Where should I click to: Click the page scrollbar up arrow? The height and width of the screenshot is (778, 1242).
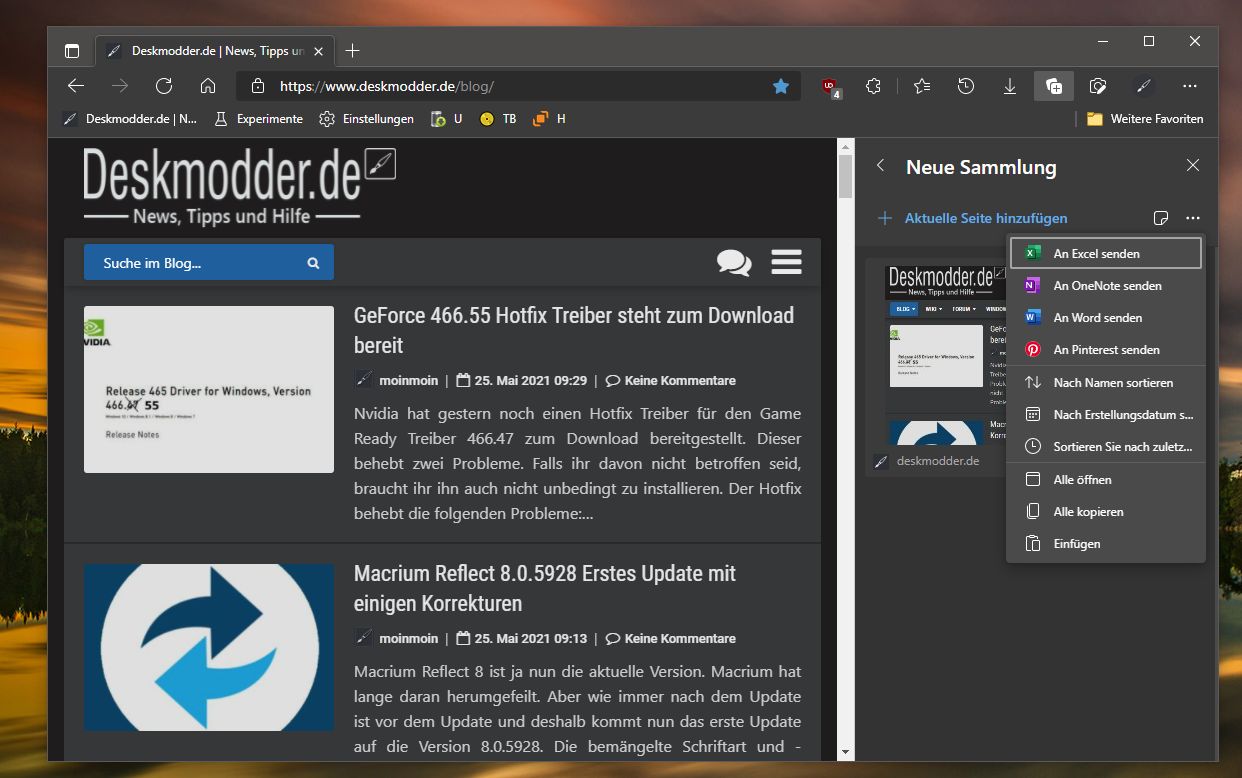point(845,147)
